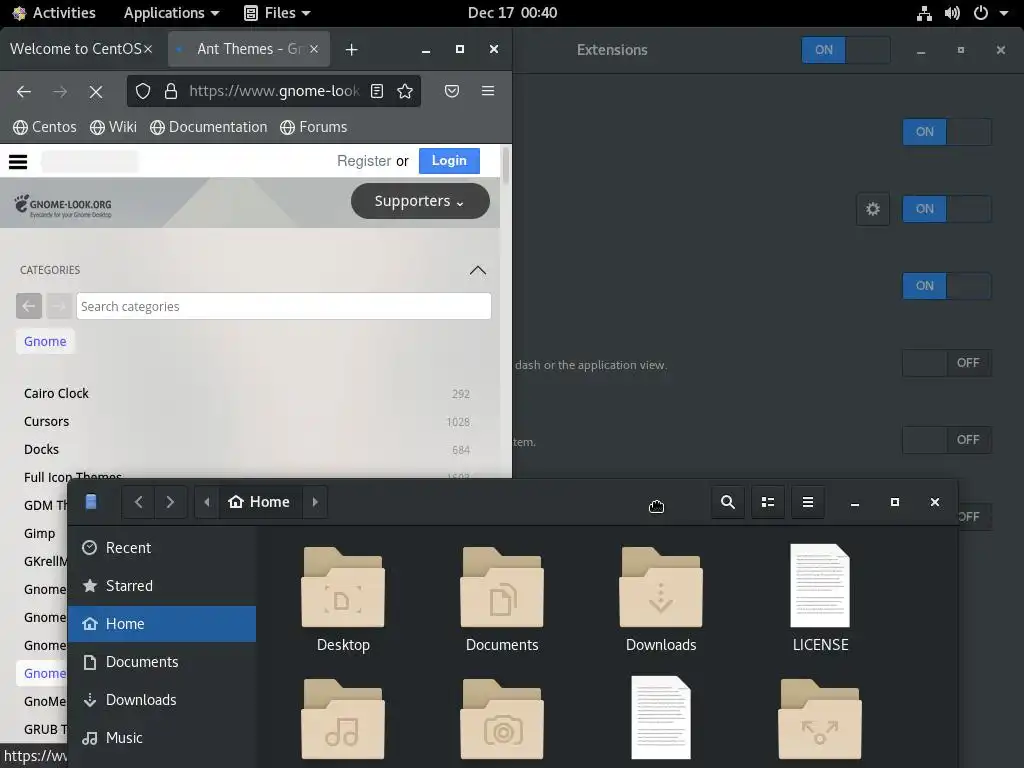Switch to the Ant Themes tab

(x=248, y=49)
